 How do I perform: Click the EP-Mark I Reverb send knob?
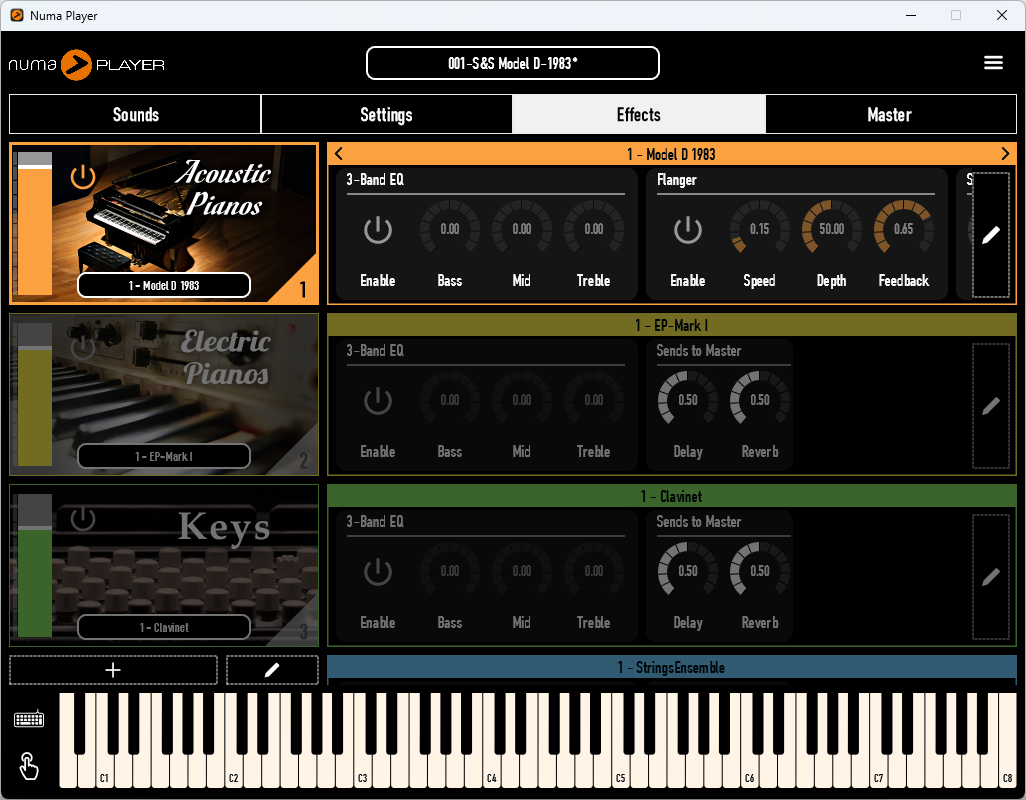tap(760, 399)
